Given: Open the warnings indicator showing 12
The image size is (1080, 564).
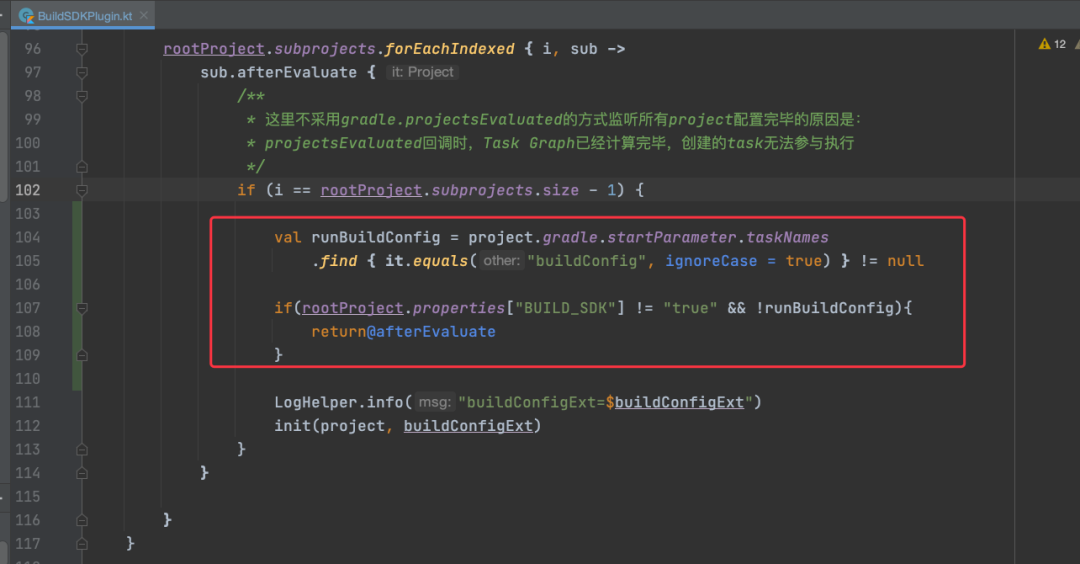Looking at the screenshot, I should tap(1052, 44).
